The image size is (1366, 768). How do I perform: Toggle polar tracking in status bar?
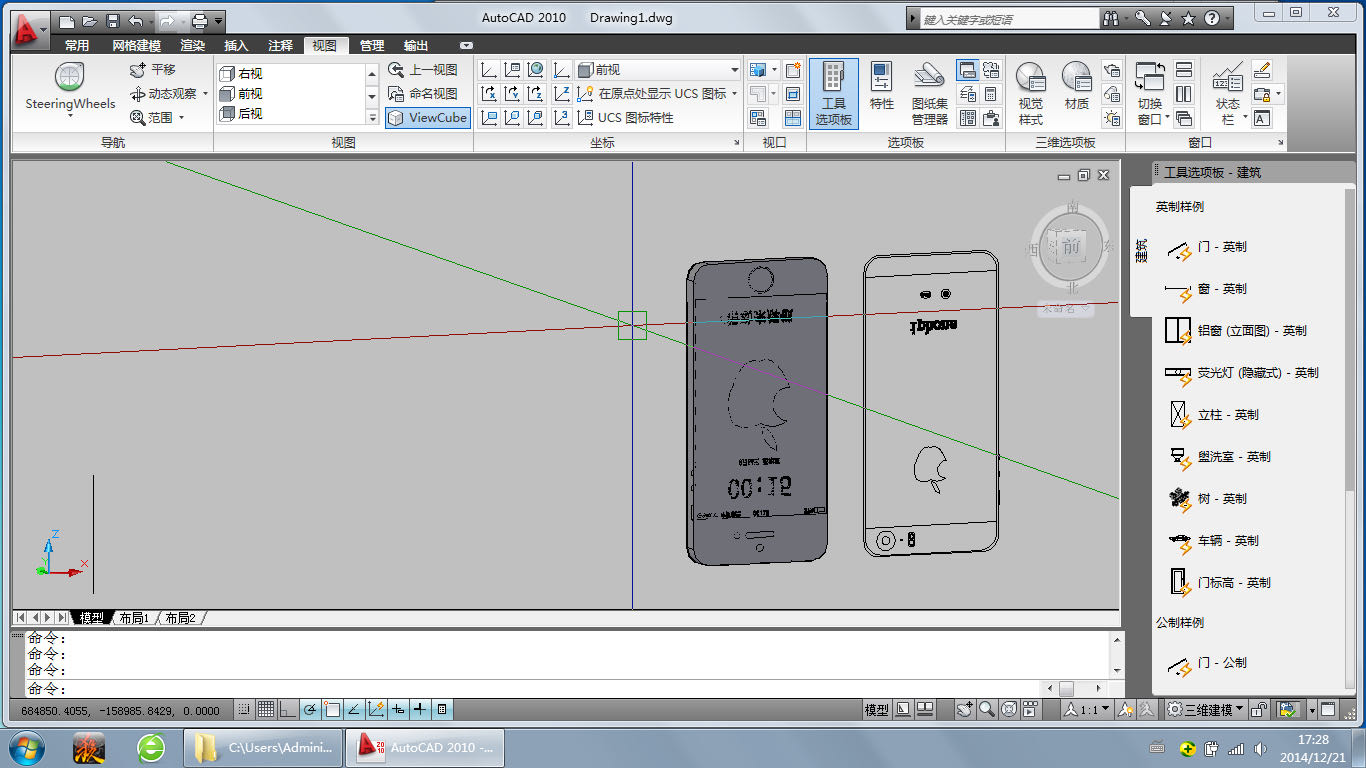(x=310, y=710)
